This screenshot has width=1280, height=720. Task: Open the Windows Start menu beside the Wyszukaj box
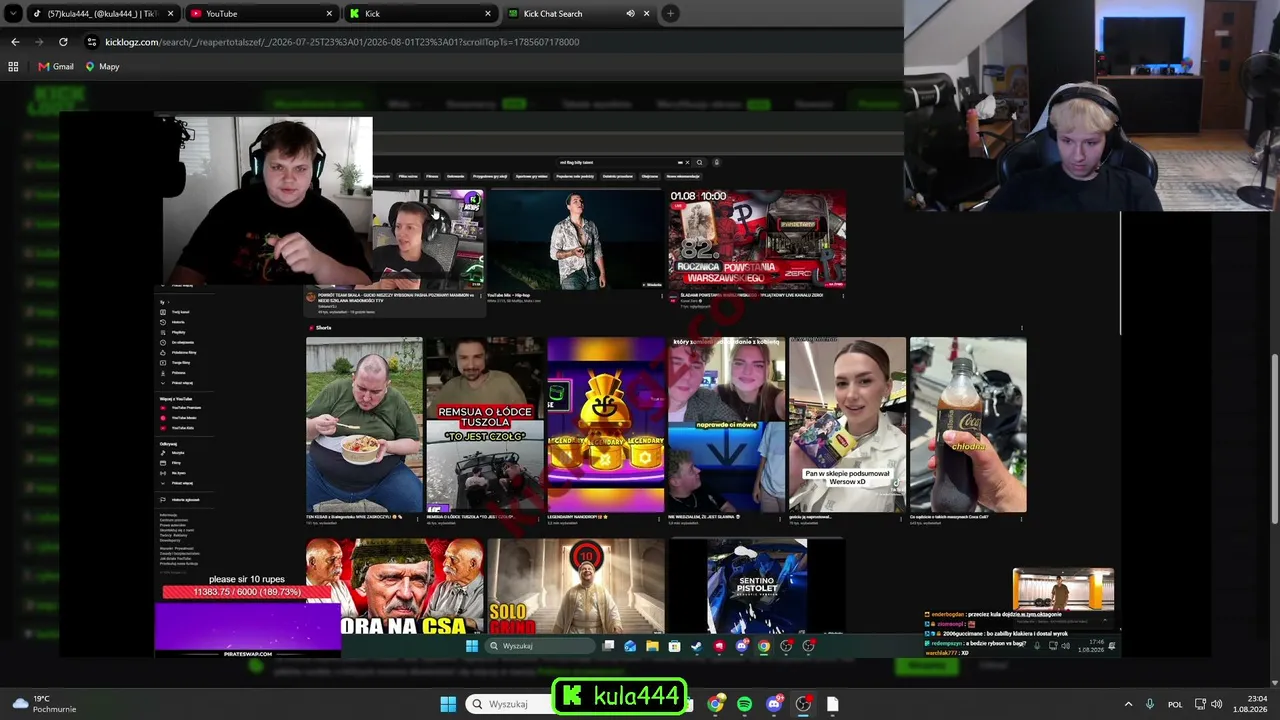[448, 704]
